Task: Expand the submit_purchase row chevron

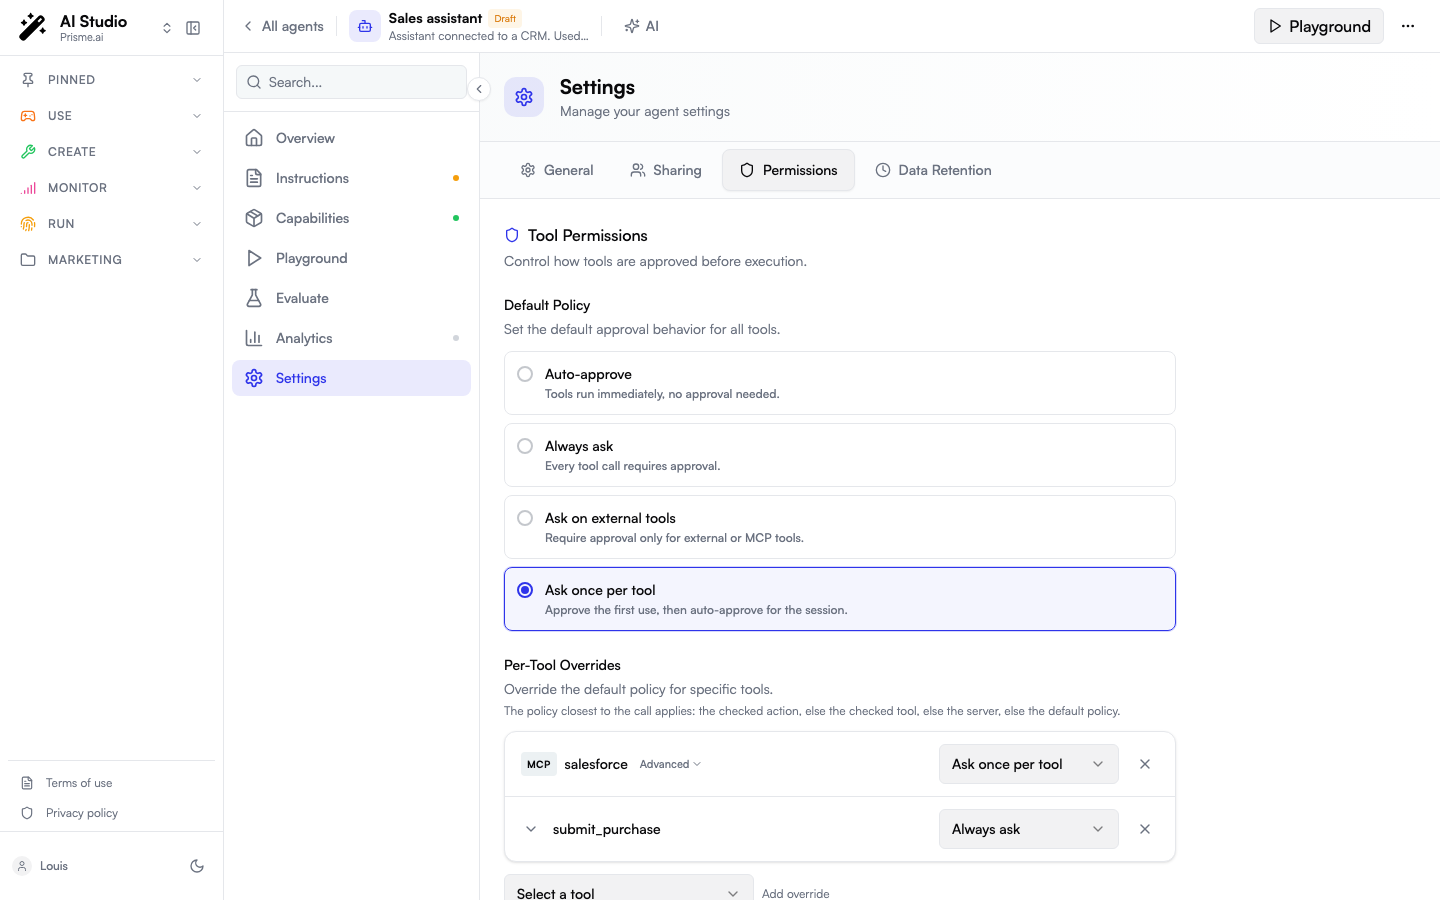Action: [x=531, y=829]
